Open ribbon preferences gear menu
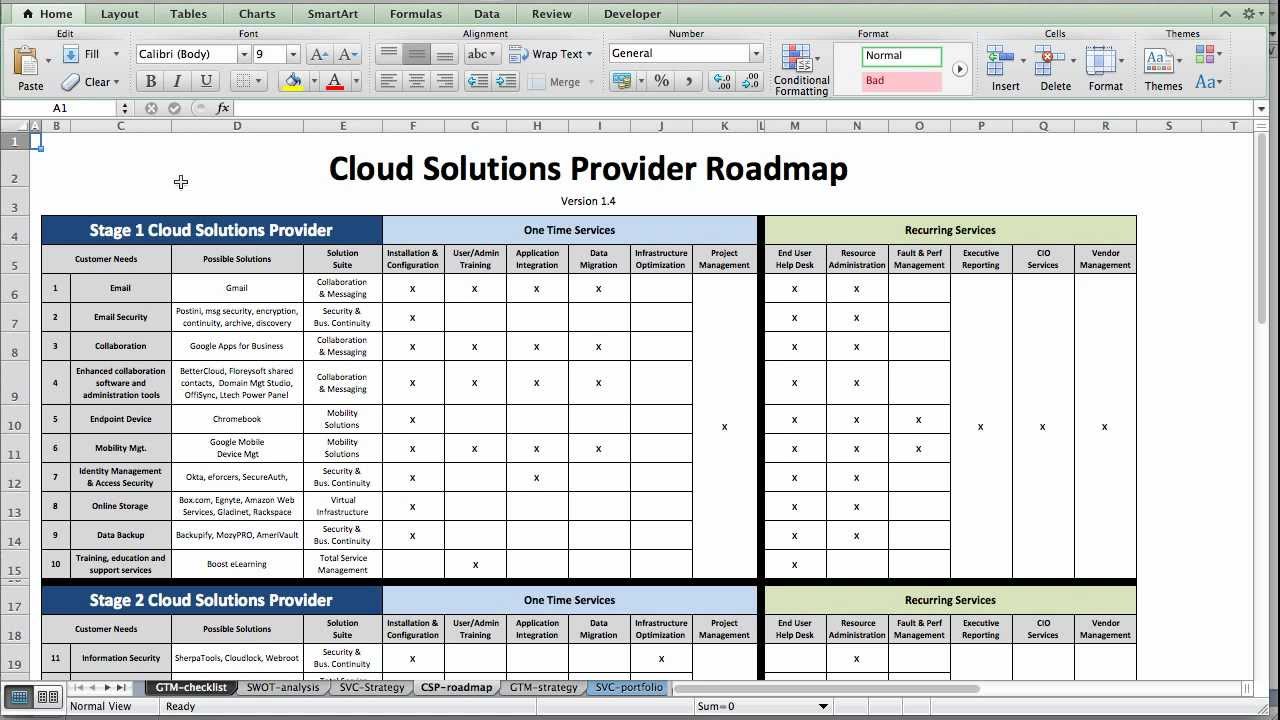This screenshot has height=720, width=1280. click(1252, 14)
